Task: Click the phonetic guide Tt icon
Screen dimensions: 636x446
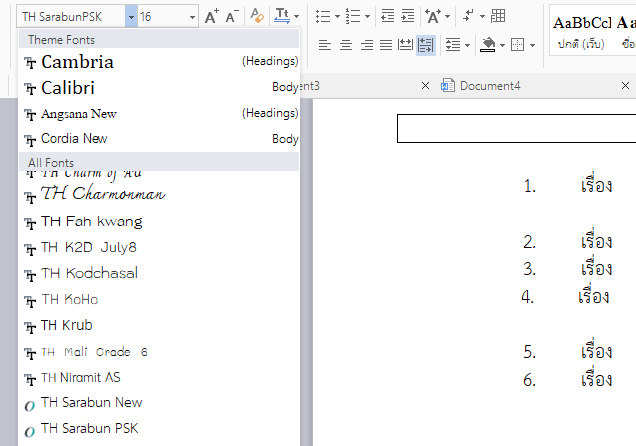Action: coord(282,16)
